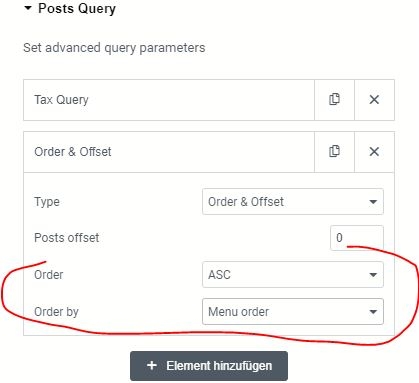419x383 pixels.
Task: Open the Order dropdown set to ASC
Action: coord(293,275)
